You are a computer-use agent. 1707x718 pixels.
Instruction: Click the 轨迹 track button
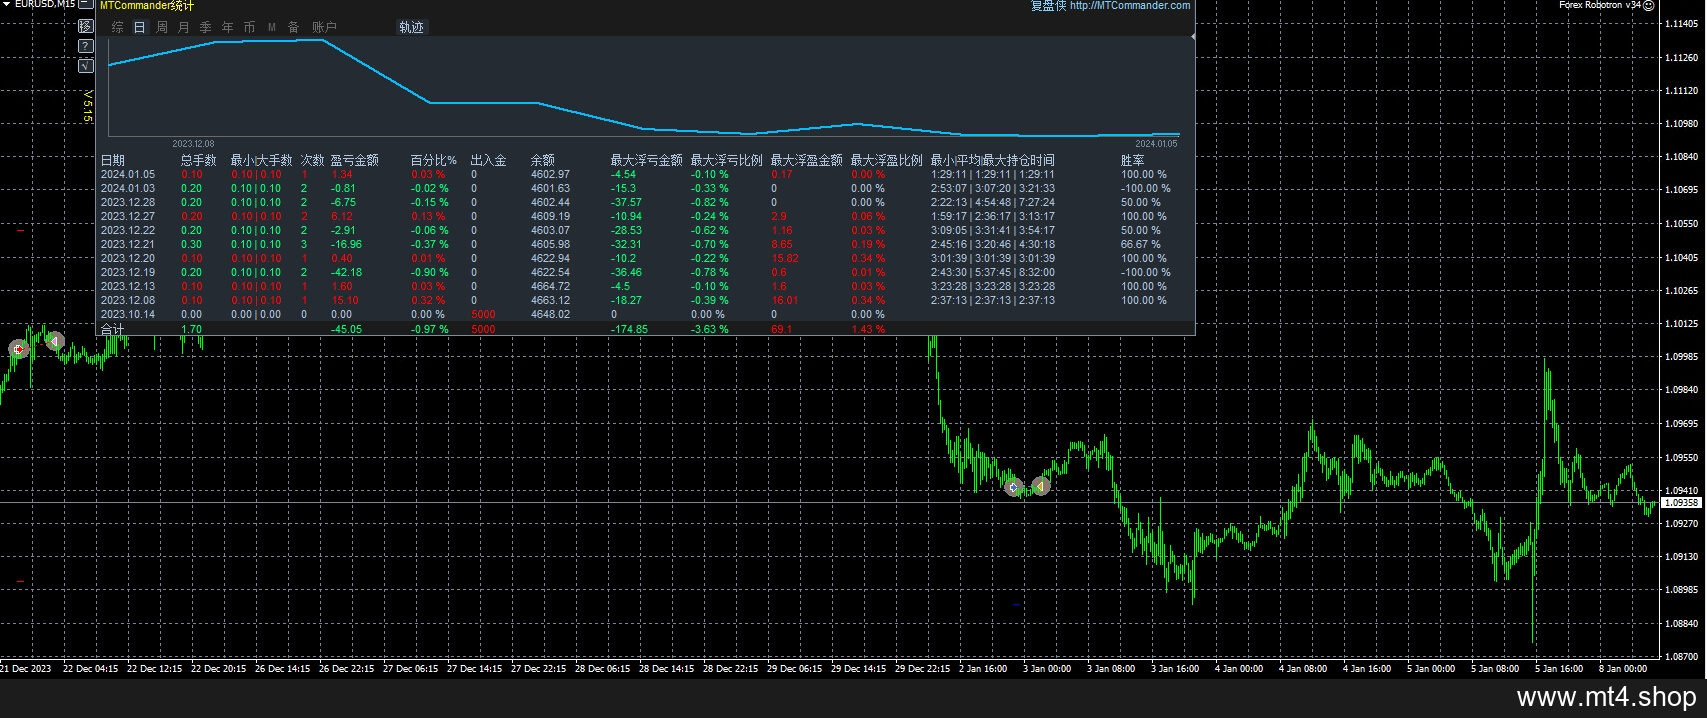411,27
